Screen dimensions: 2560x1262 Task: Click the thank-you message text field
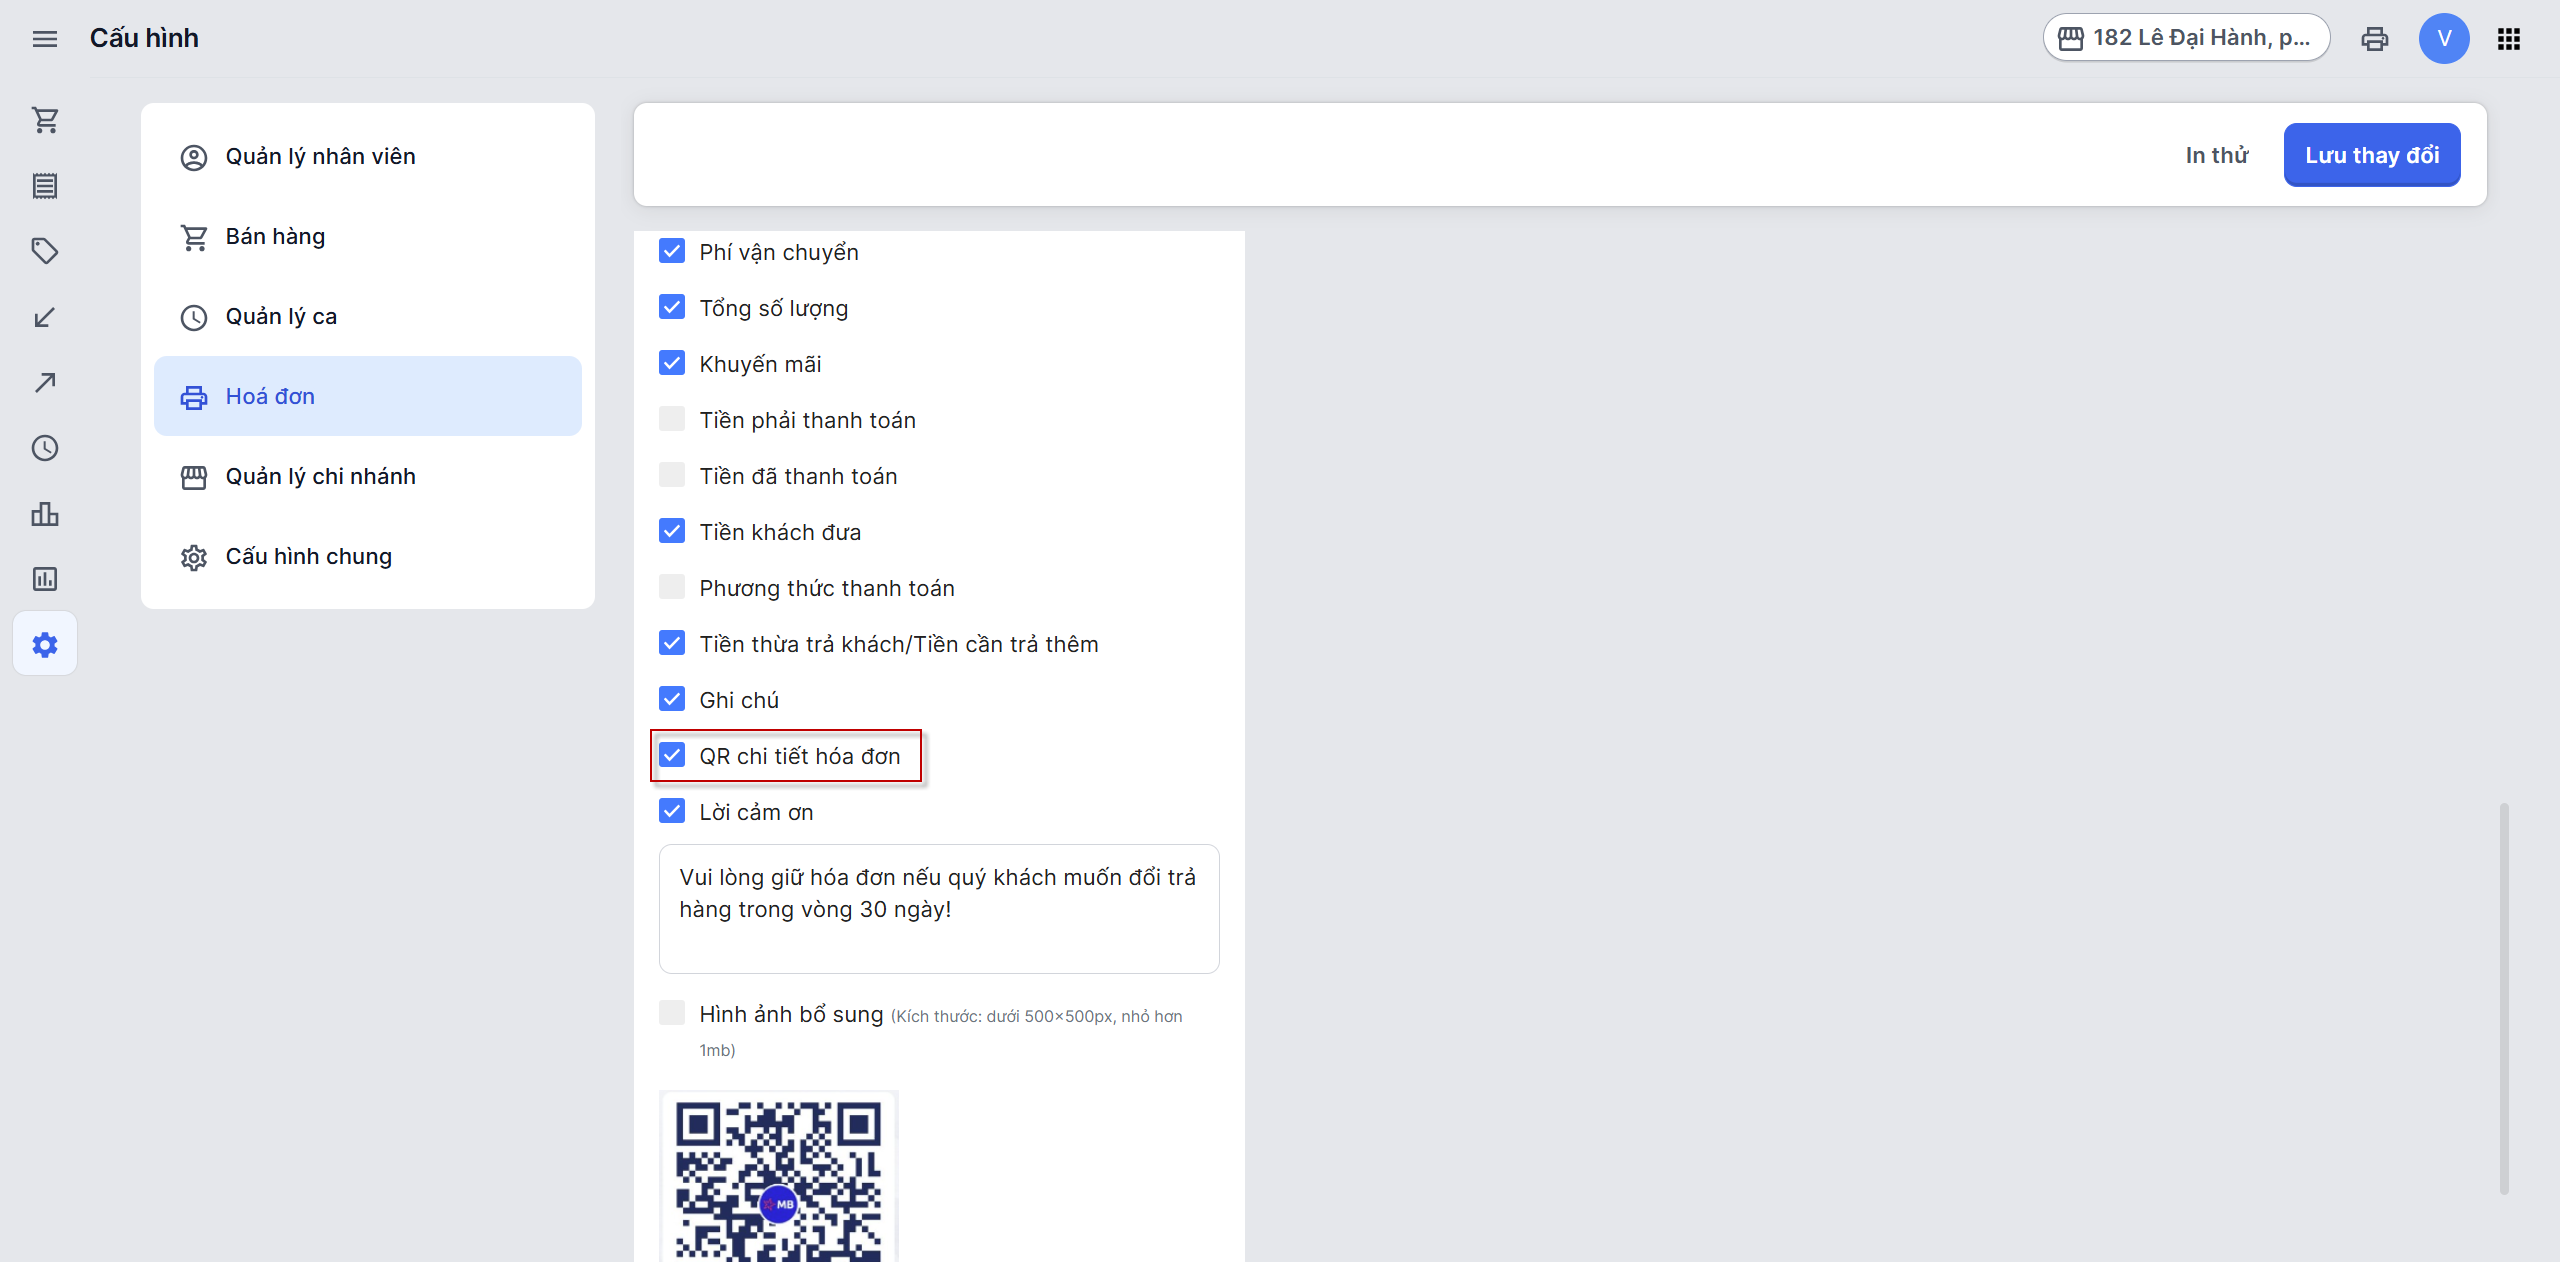point(938,908)
